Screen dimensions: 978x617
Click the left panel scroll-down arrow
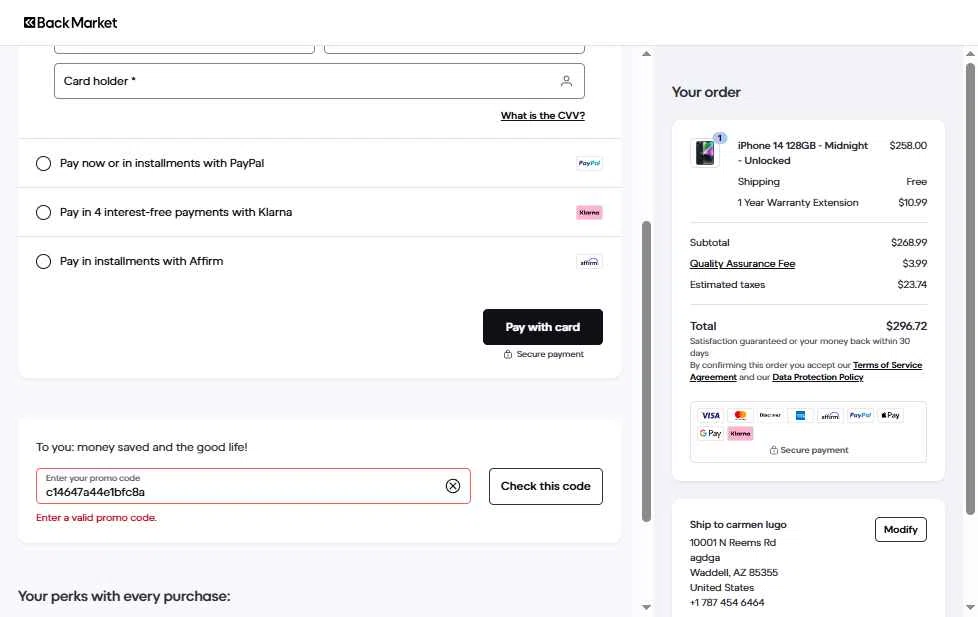pyautogui.click(x=646, y=607)
